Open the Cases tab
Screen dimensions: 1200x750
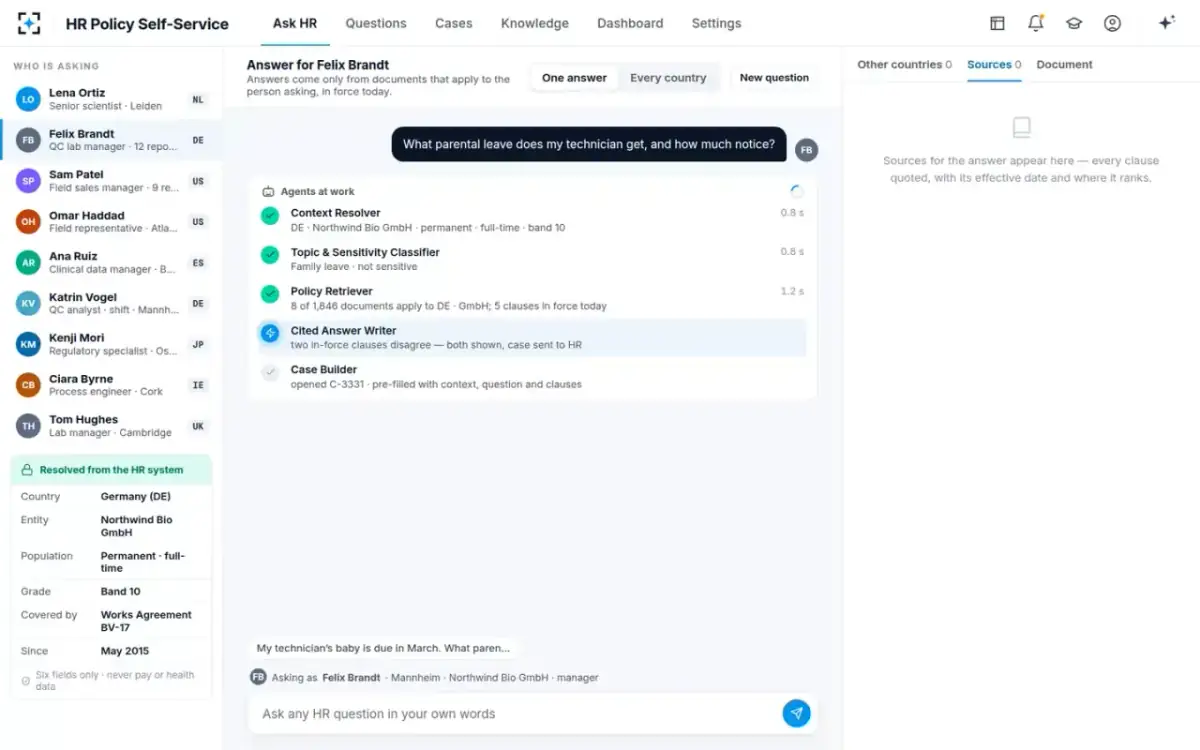coord(454,23)
